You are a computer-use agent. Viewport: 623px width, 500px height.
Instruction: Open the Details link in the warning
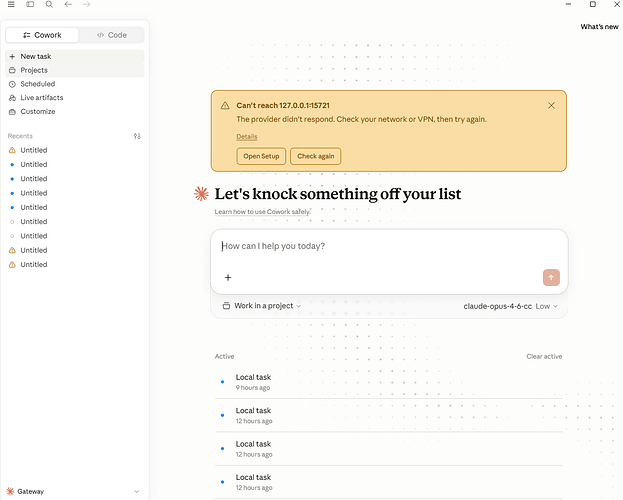coord(247,137)
